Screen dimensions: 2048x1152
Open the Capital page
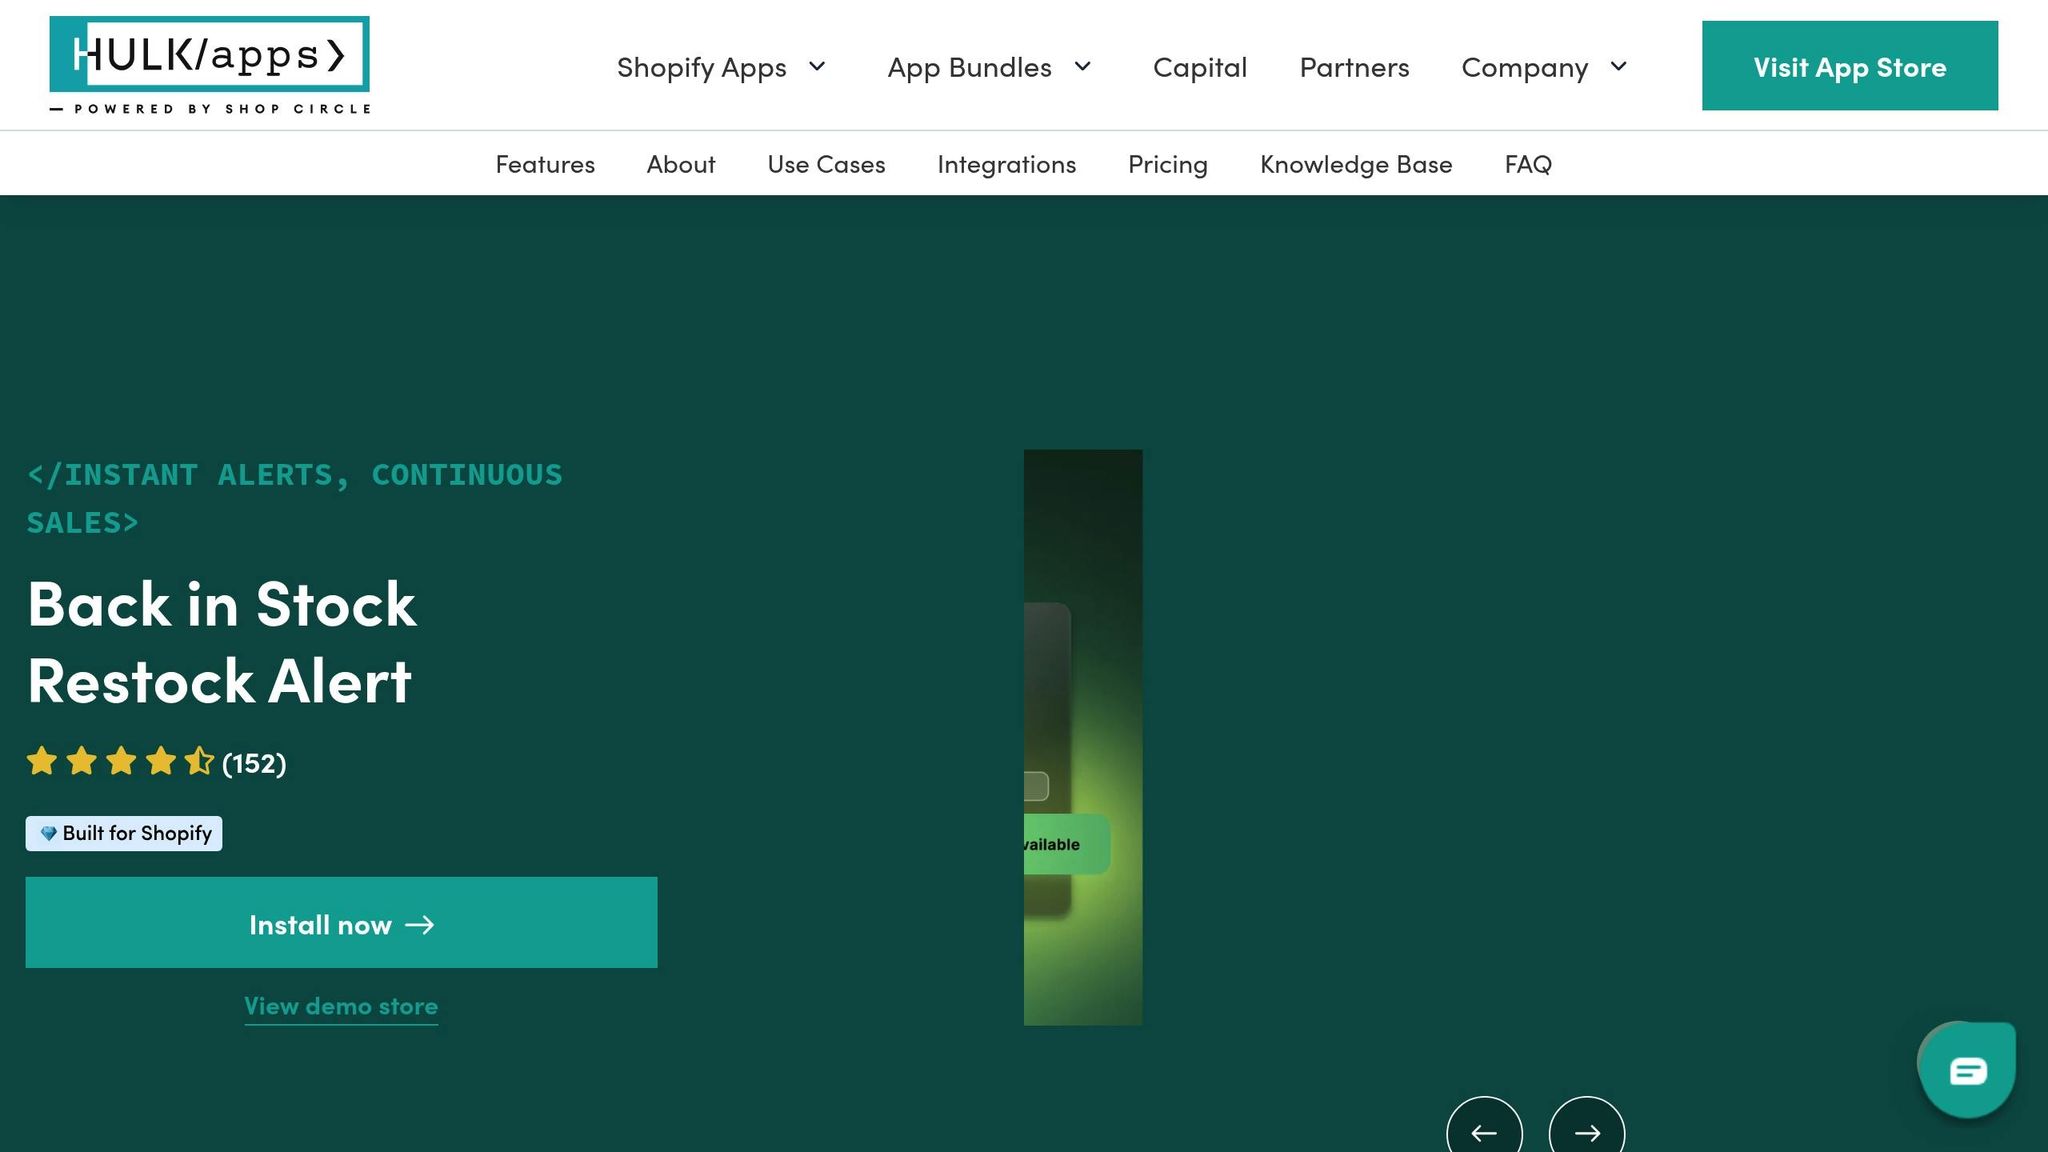(1199, 67)
